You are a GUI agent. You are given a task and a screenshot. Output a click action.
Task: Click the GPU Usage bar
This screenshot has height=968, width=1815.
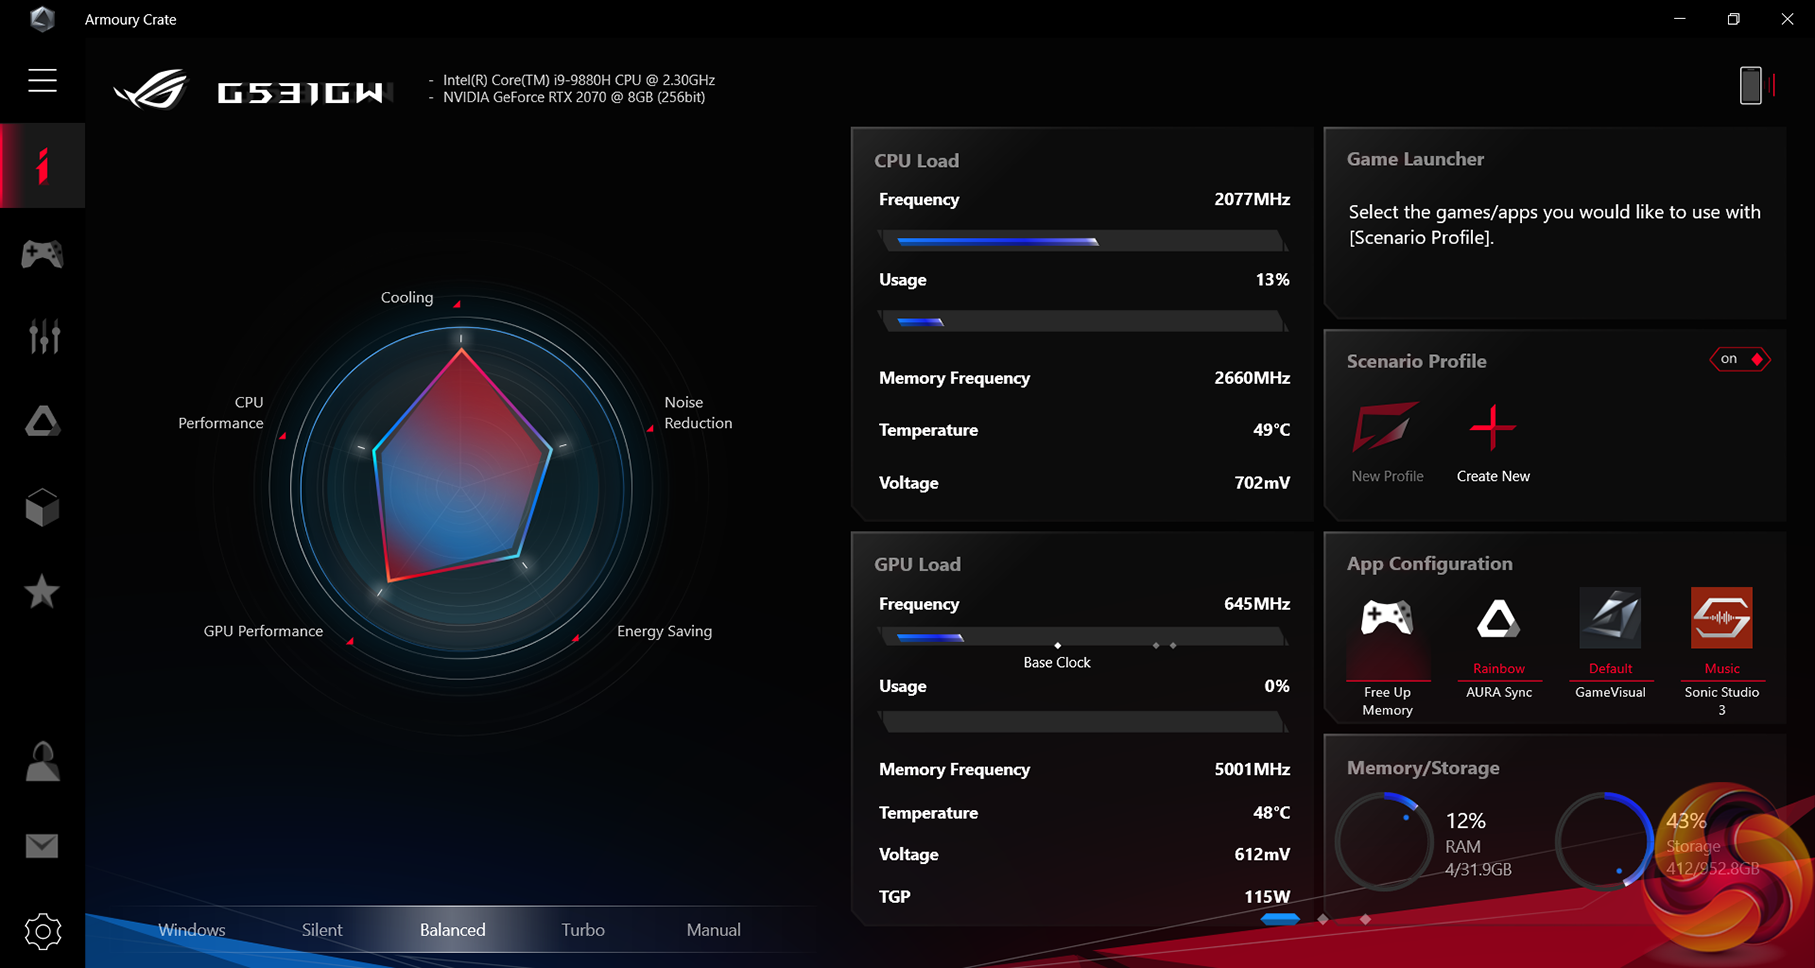[x=1083, y=721]
